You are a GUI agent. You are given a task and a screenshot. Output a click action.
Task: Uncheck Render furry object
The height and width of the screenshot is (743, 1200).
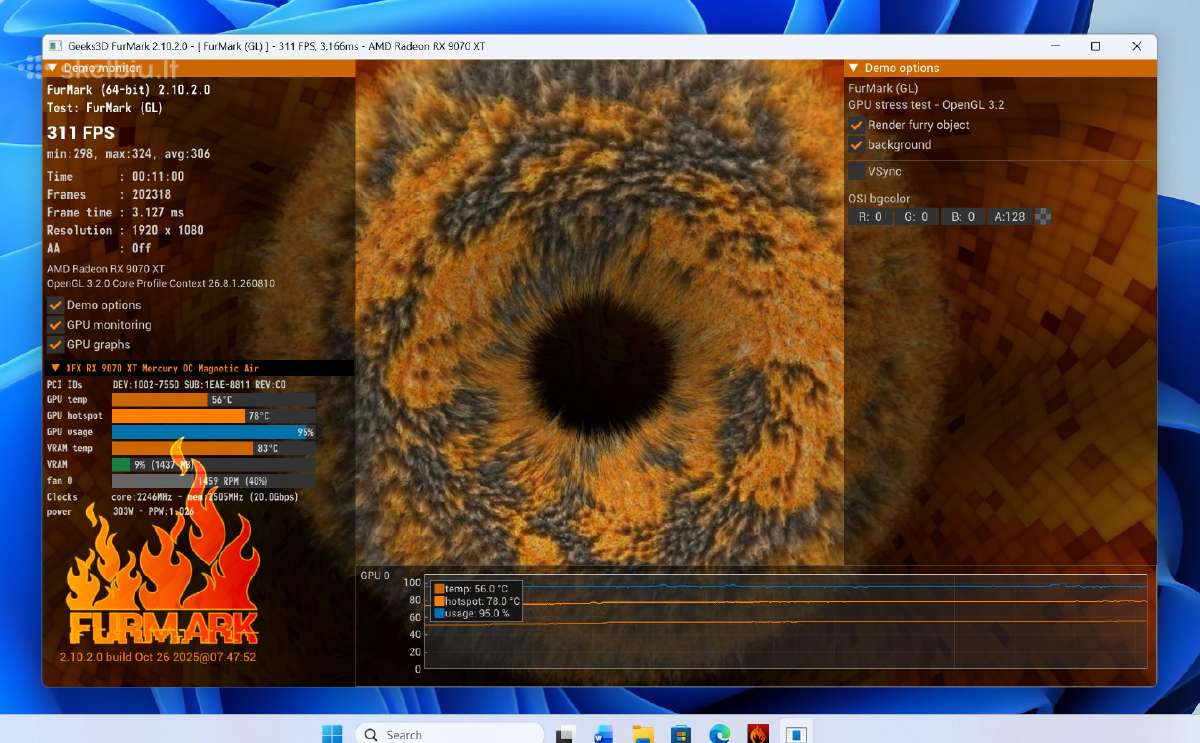click(857, 125)
